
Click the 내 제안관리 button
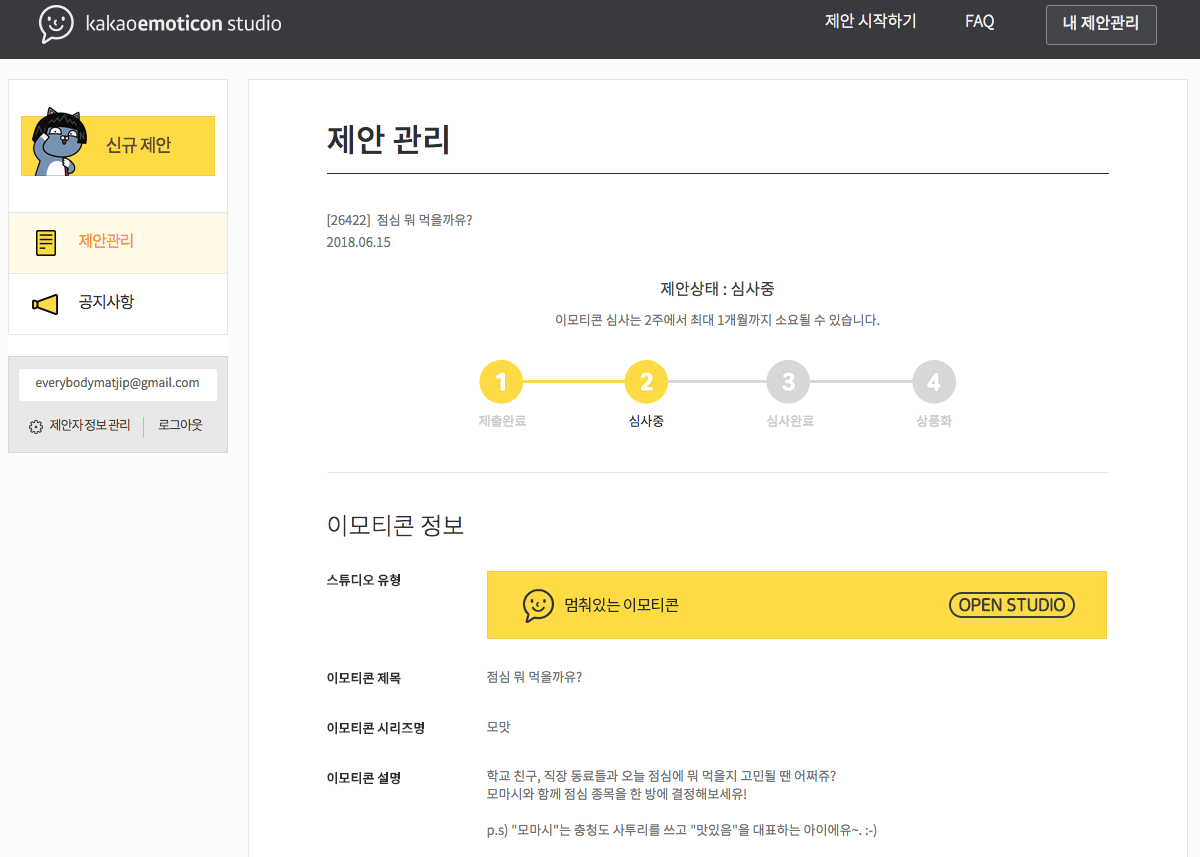click(1100, 24)
